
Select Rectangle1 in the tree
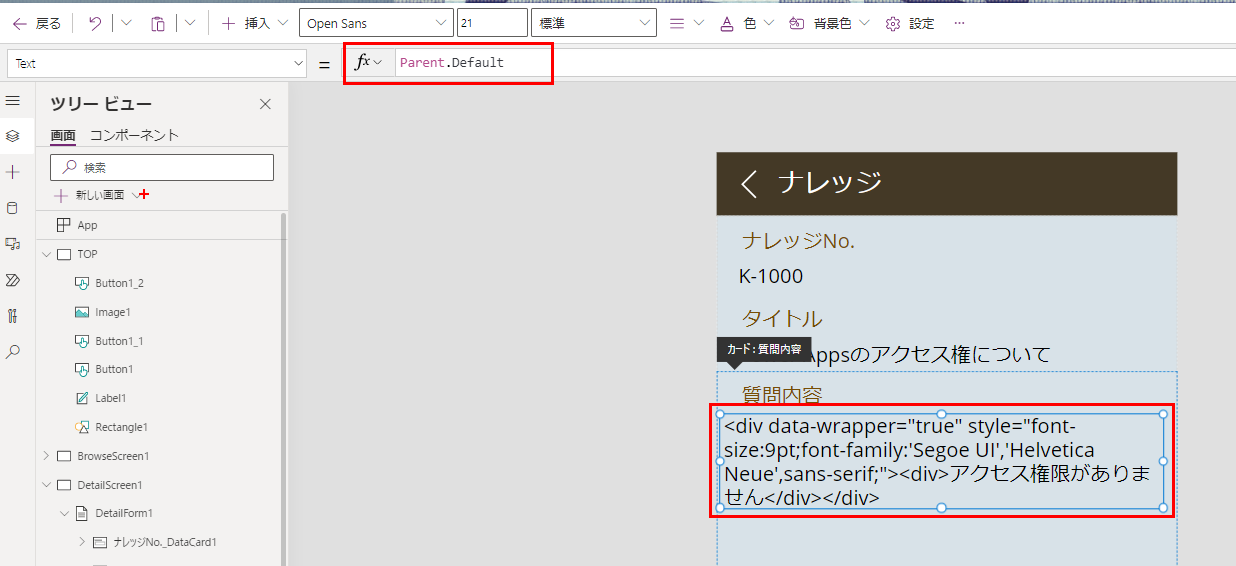(121, 427)
